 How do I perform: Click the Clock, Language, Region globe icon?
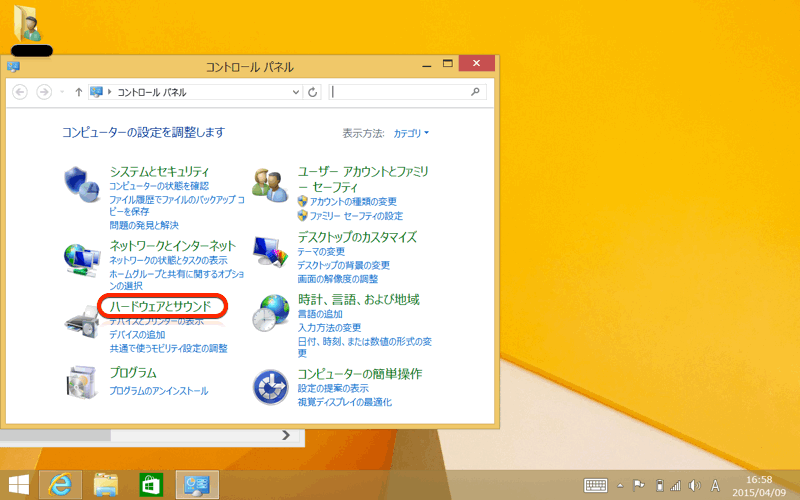[x=270, y=313]
